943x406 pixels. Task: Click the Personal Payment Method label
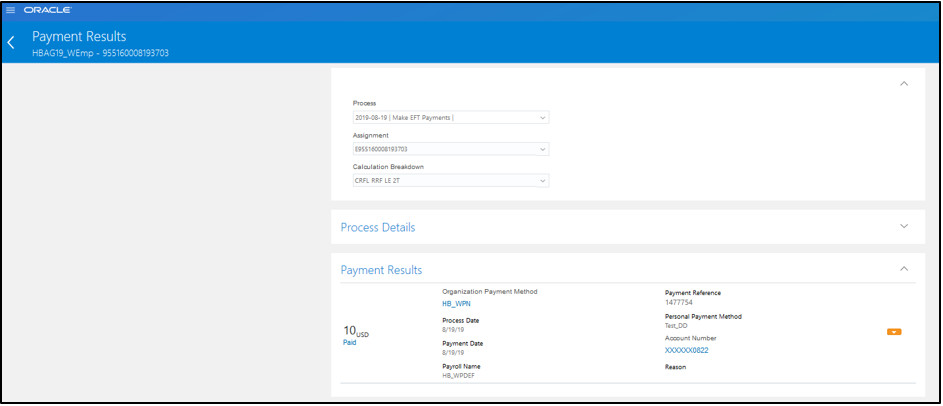tap(703, 316)
